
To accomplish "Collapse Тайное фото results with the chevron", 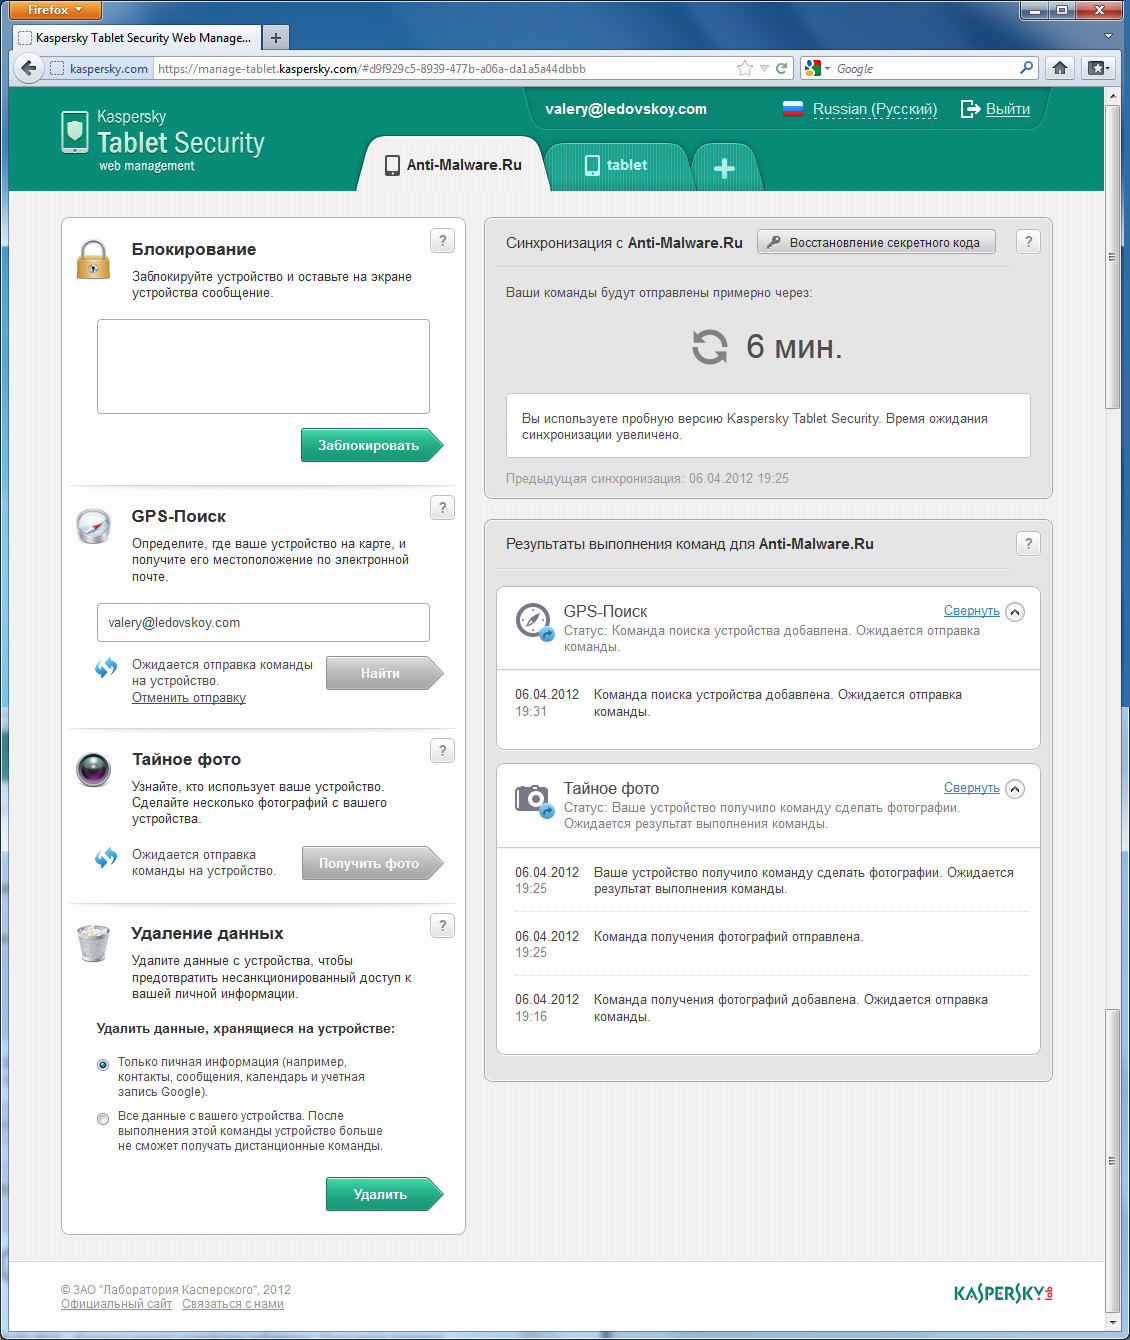I will [1015, 789].
